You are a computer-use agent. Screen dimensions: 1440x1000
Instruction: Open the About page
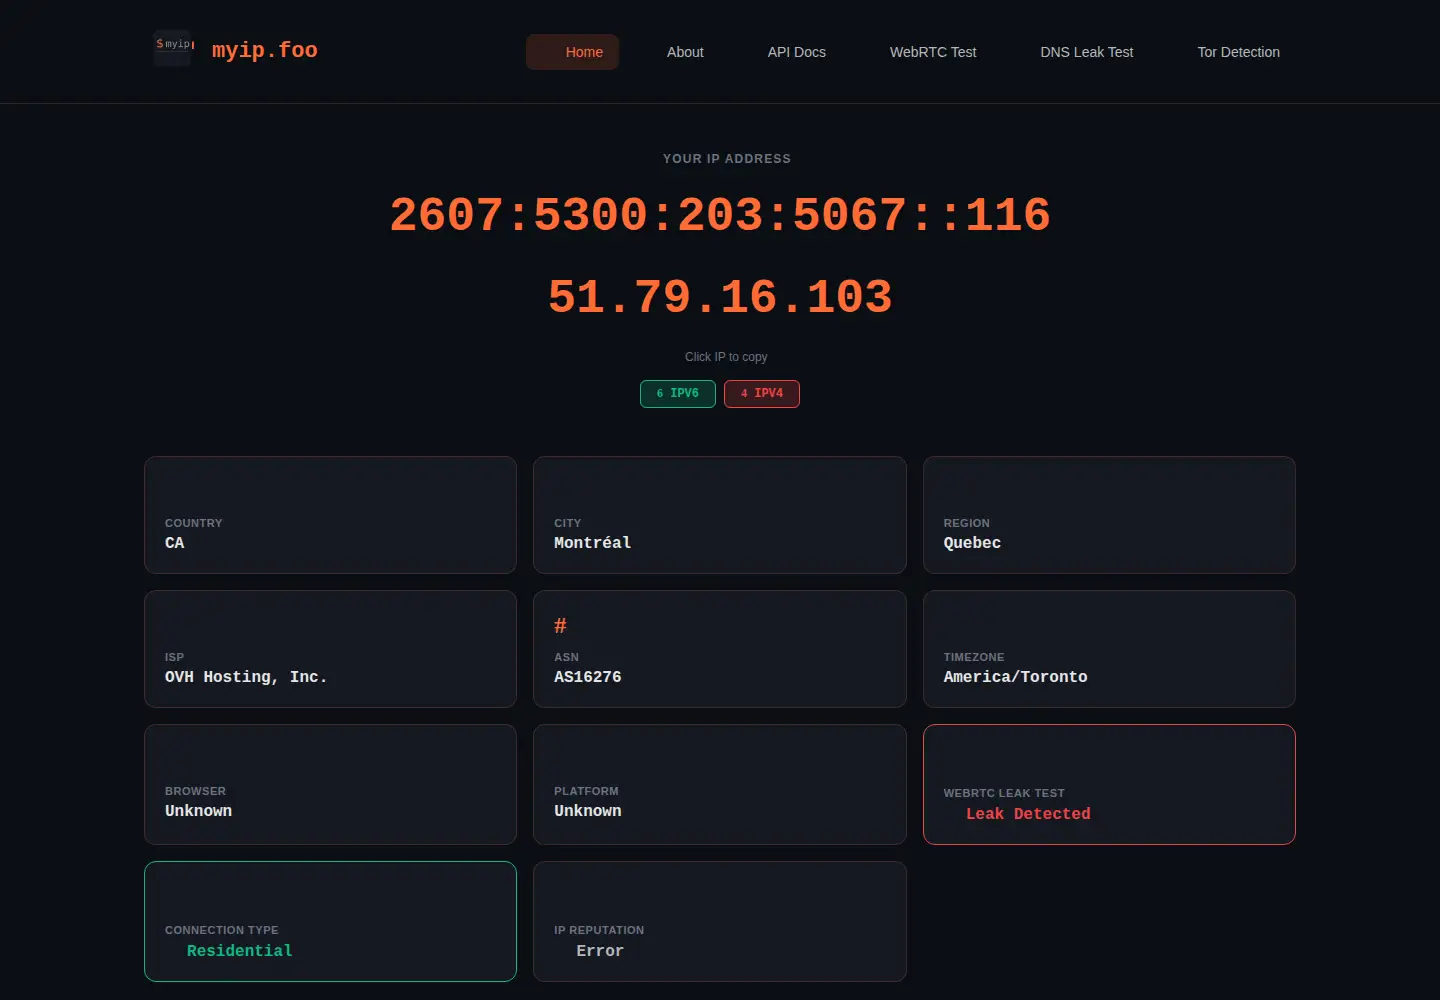[x=685, y=52]
